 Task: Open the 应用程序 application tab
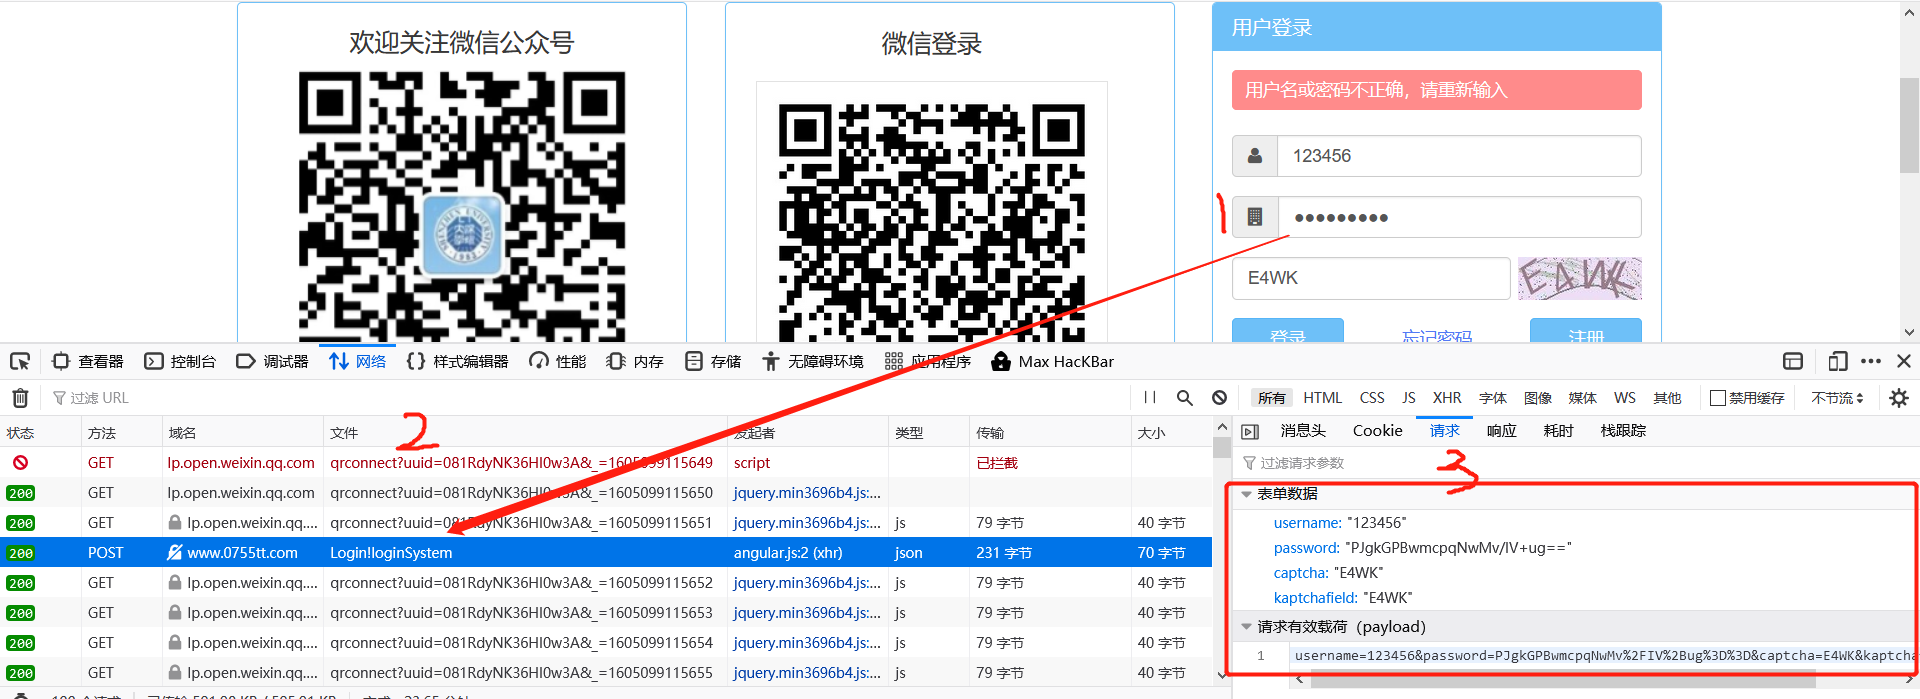click(x=927, y=362)
